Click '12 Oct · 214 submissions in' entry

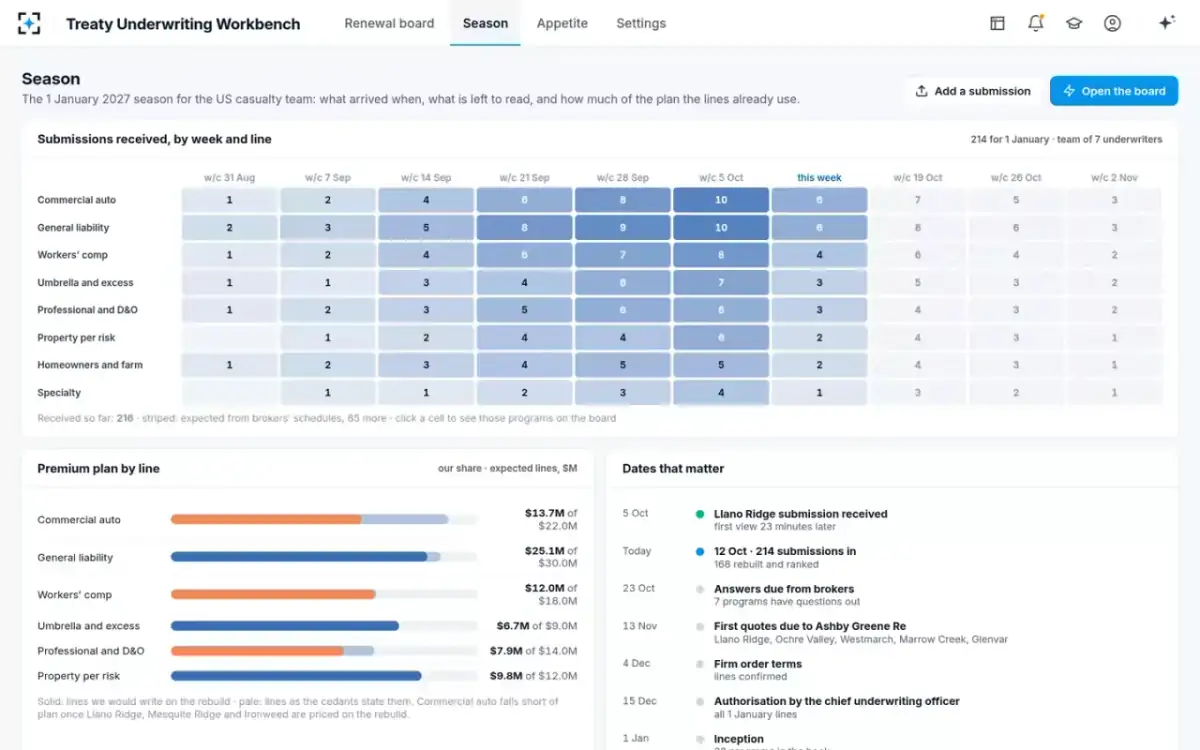pos(785,551)
